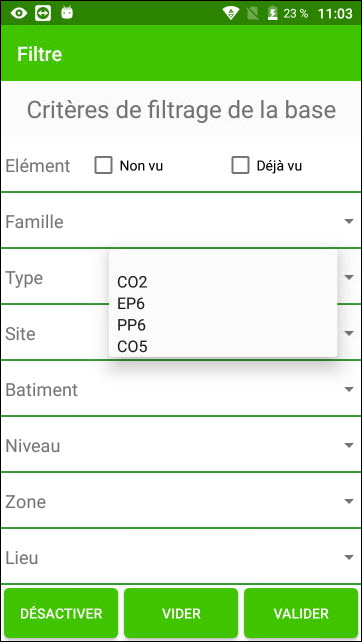Tap the battery charging icon
The width and height of the screenshot is (362, 642).
coord(272,14)
